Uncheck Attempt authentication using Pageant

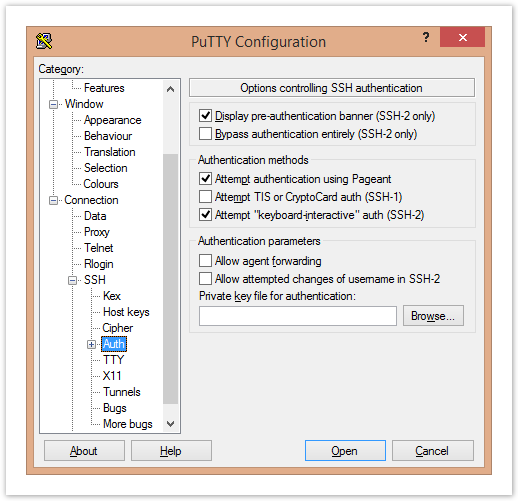click(205, 179)
